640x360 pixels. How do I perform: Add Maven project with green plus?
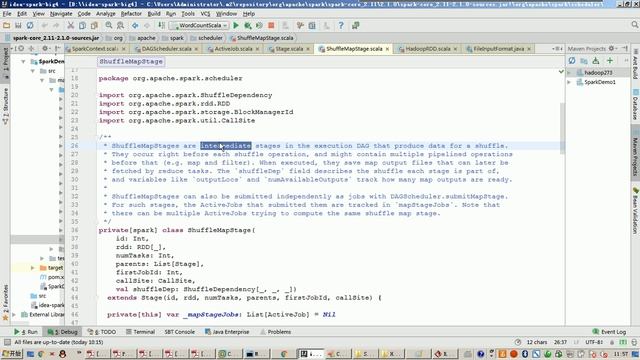pyautogui.click(x=610, y=61)
